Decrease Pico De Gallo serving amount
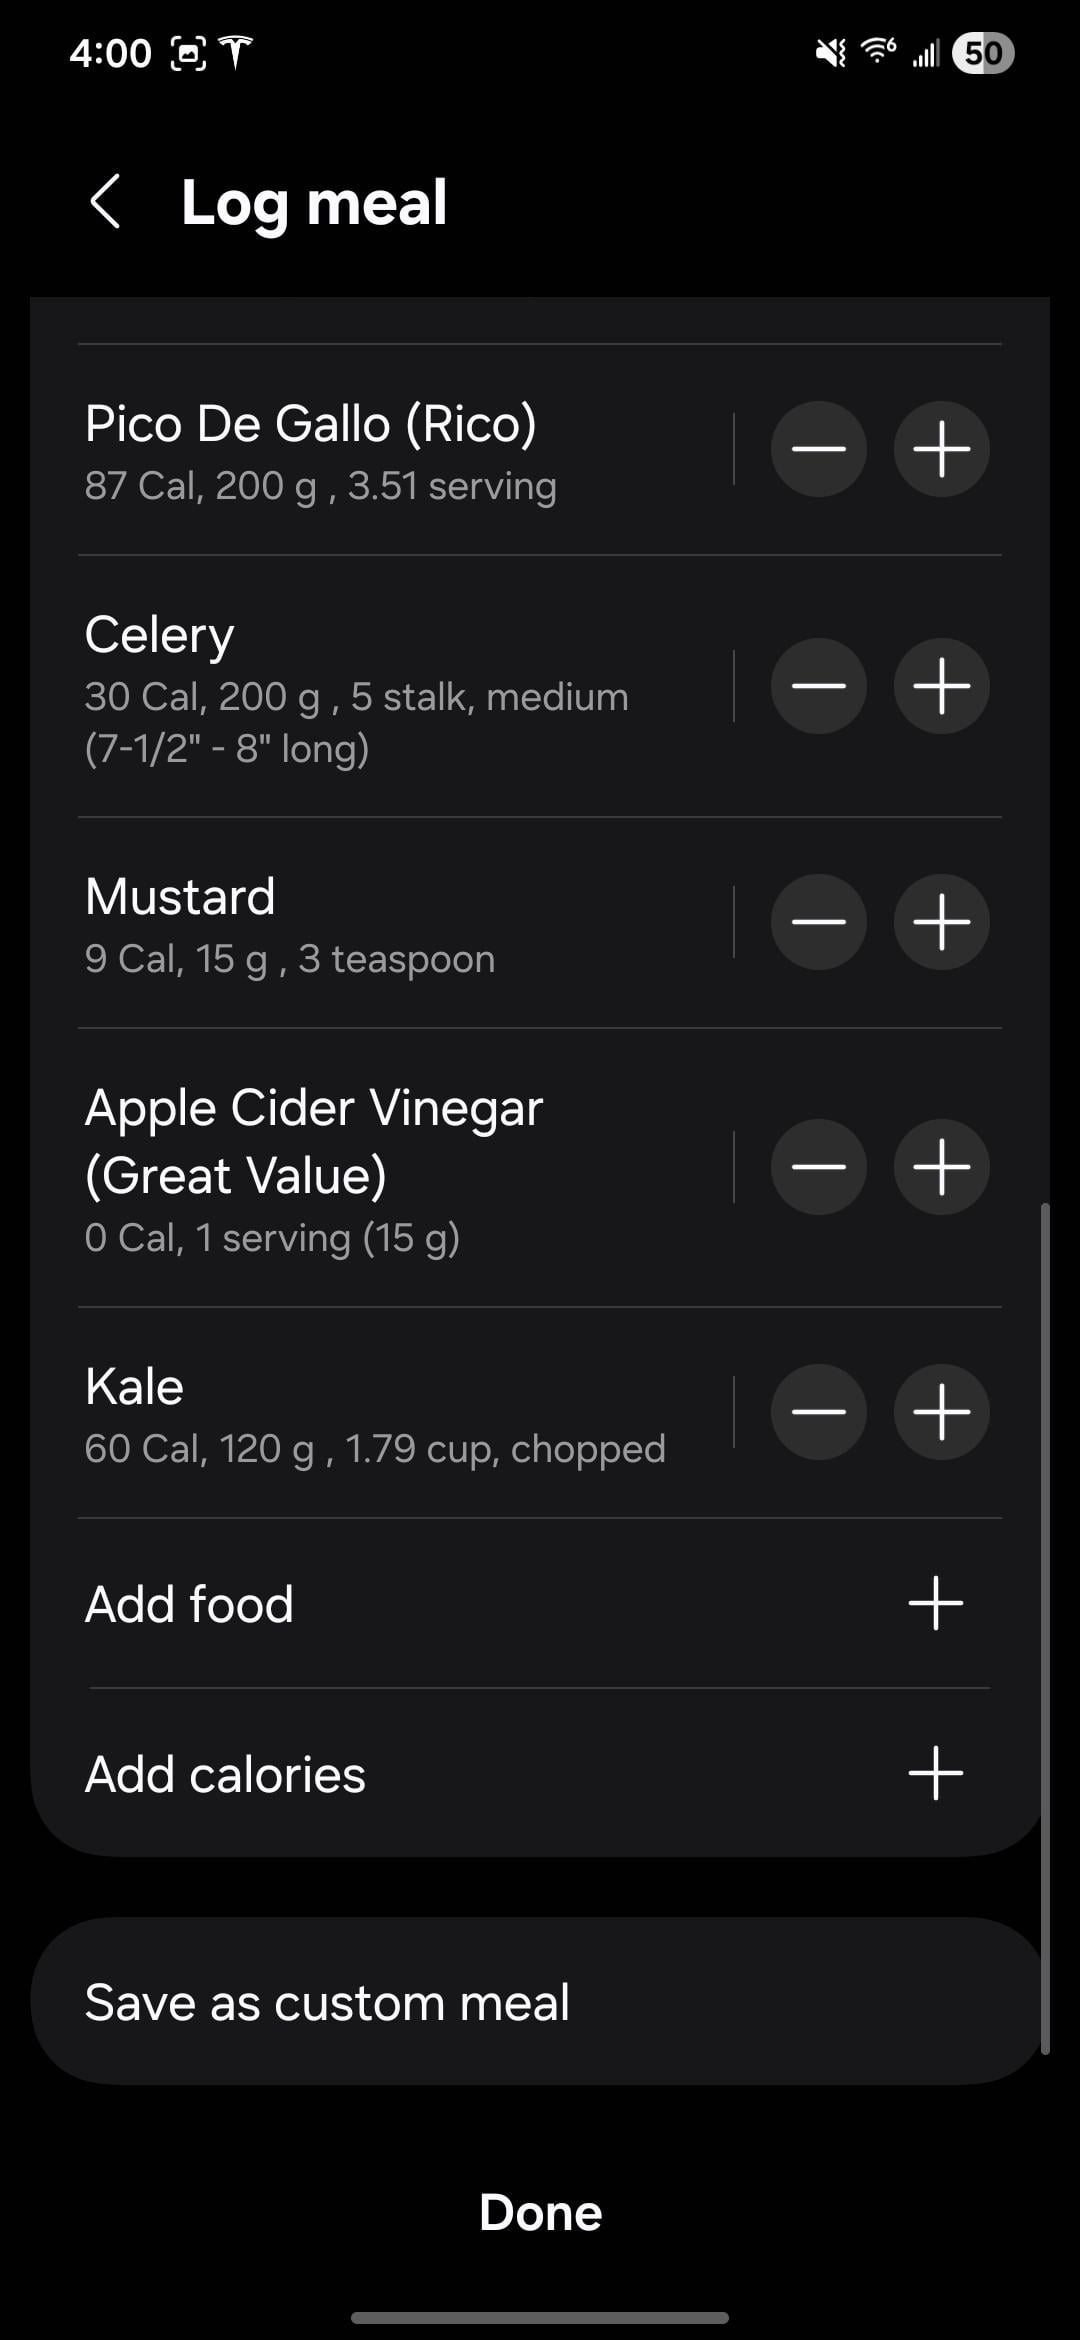The width and height of the screenshot is (1080, 2340). click(x=818, y=449)
